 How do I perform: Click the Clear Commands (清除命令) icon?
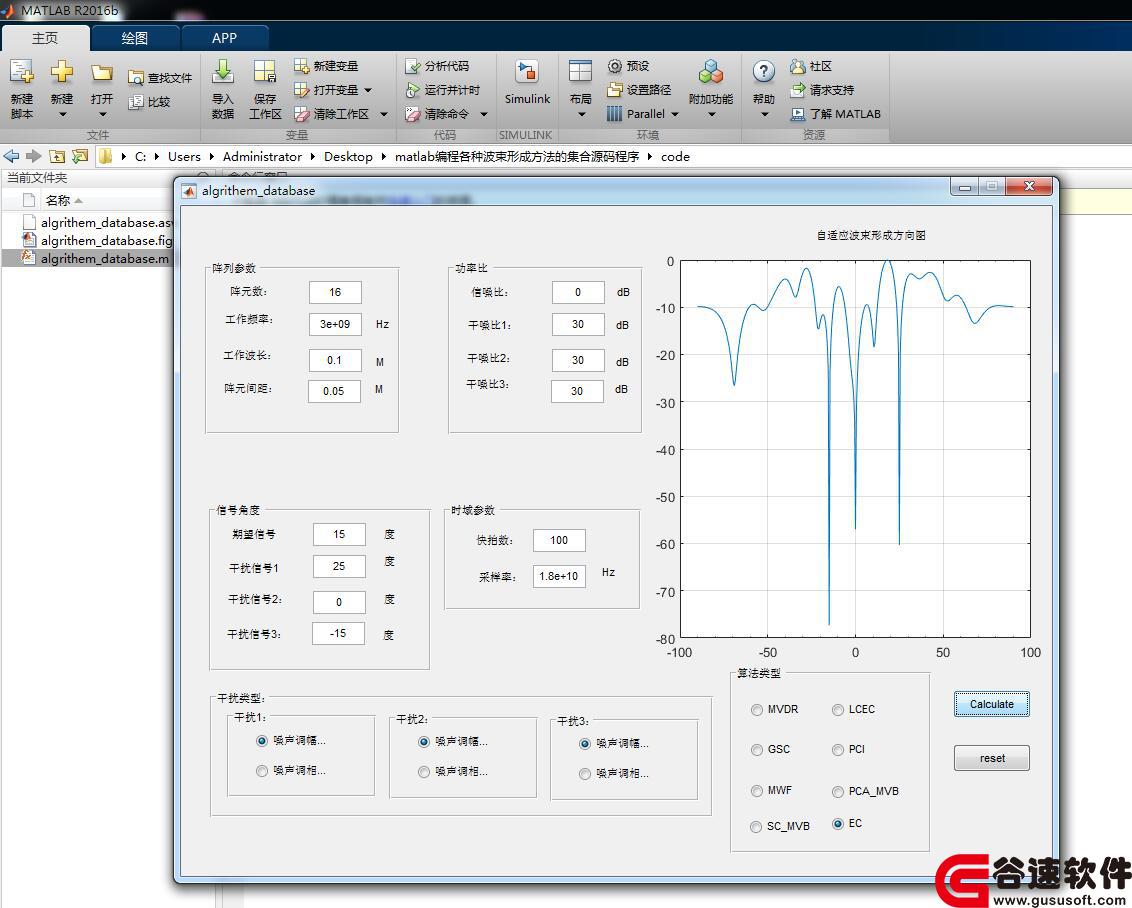[412, 113]
